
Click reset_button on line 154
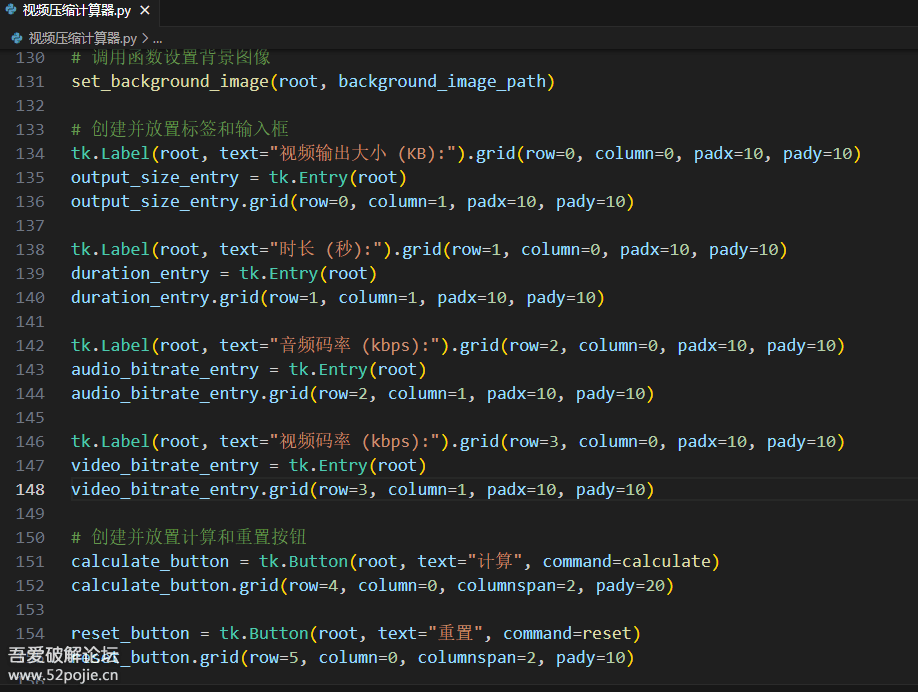pos(130,634)
